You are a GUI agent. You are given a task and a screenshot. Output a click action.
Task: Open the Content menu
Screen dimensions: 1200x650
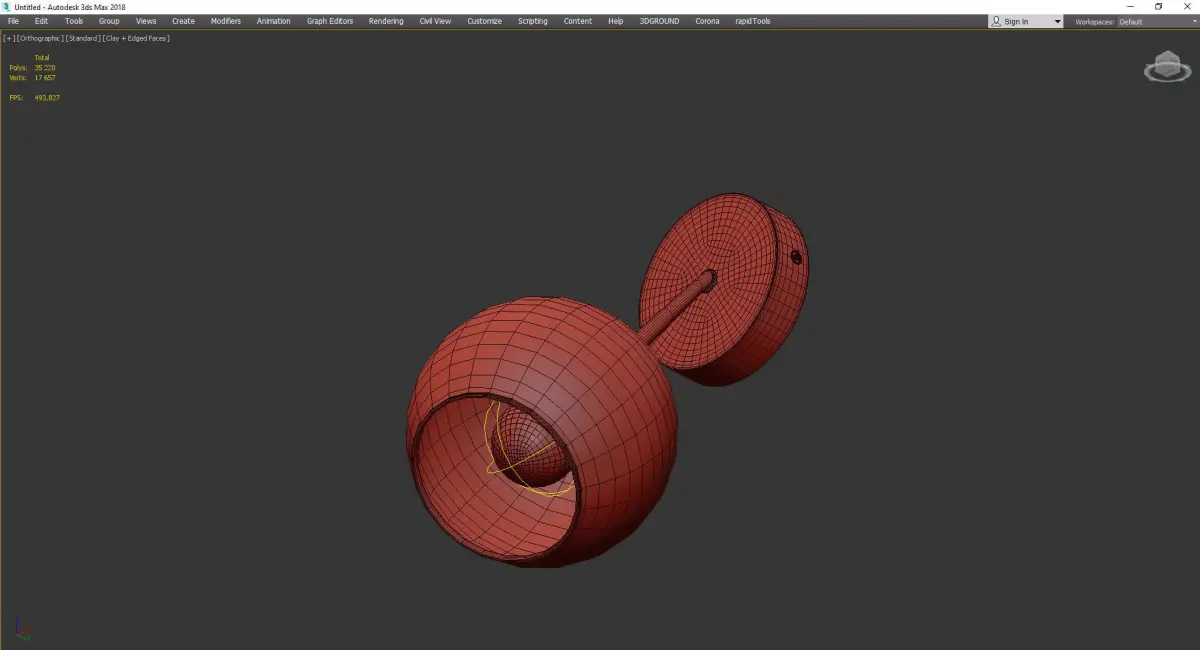point(578,21)
